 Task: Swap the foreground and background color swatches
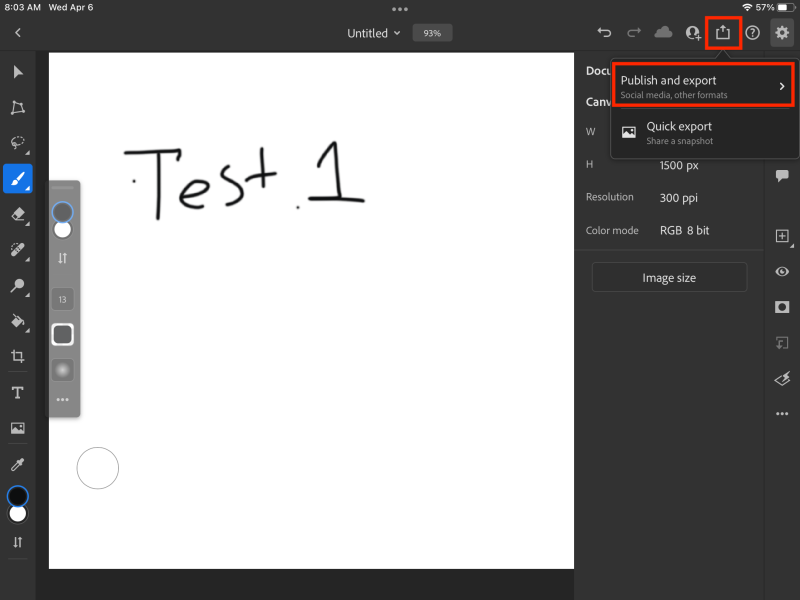[x=17, y=540]
